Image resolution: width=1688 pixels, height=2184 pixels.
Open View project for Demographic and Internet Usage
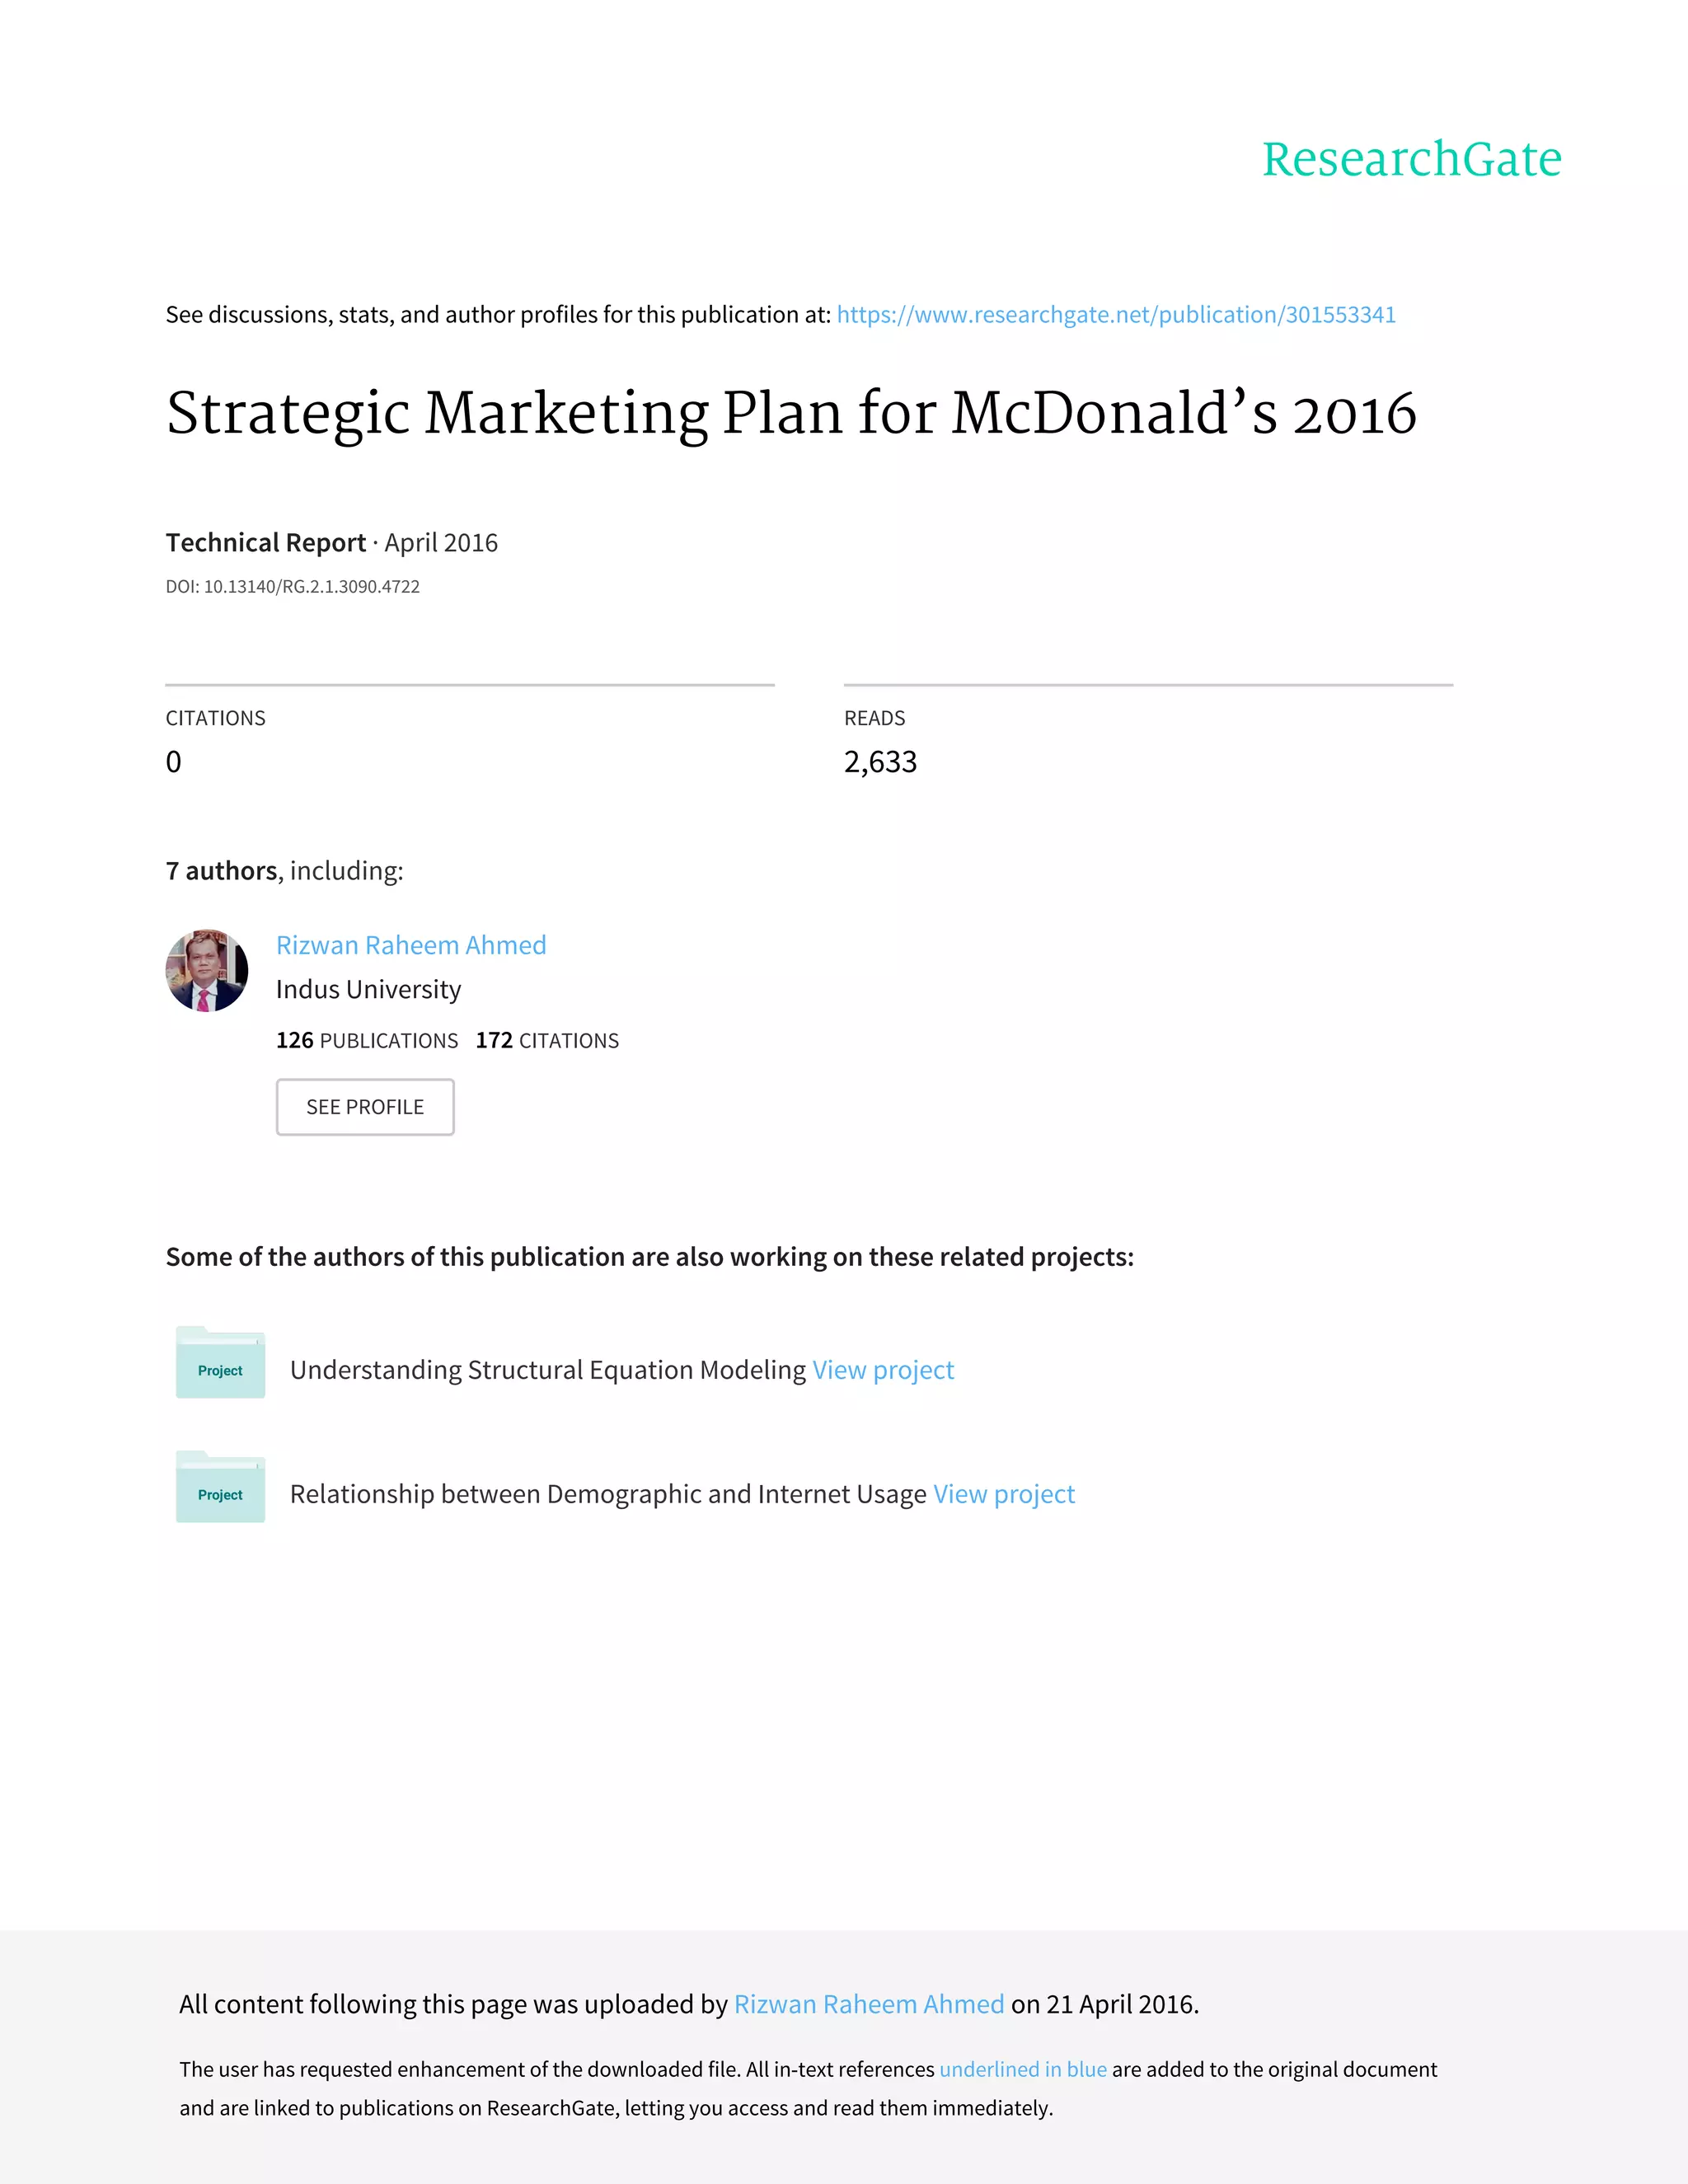point(1004,1494)
